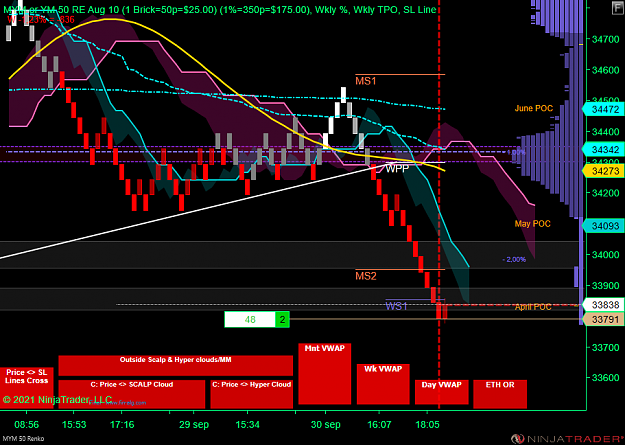Click the 34000 price axis label

pos(605,254)
